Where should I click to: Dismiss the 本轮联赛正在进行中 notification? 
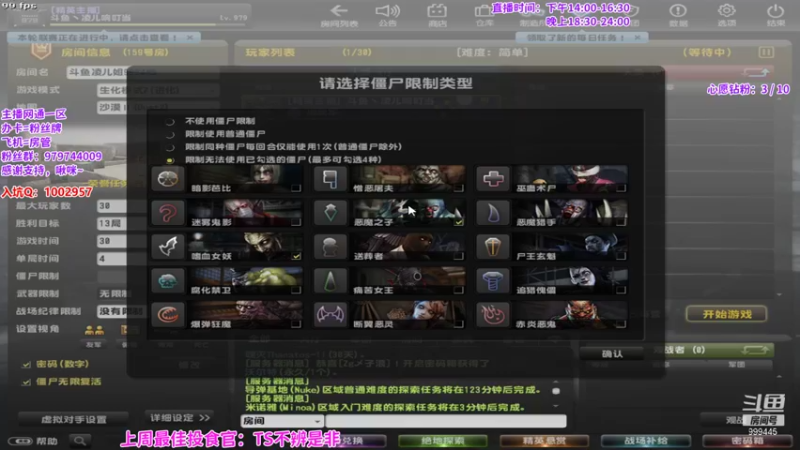pyautogui.click(x=190, y=37)
